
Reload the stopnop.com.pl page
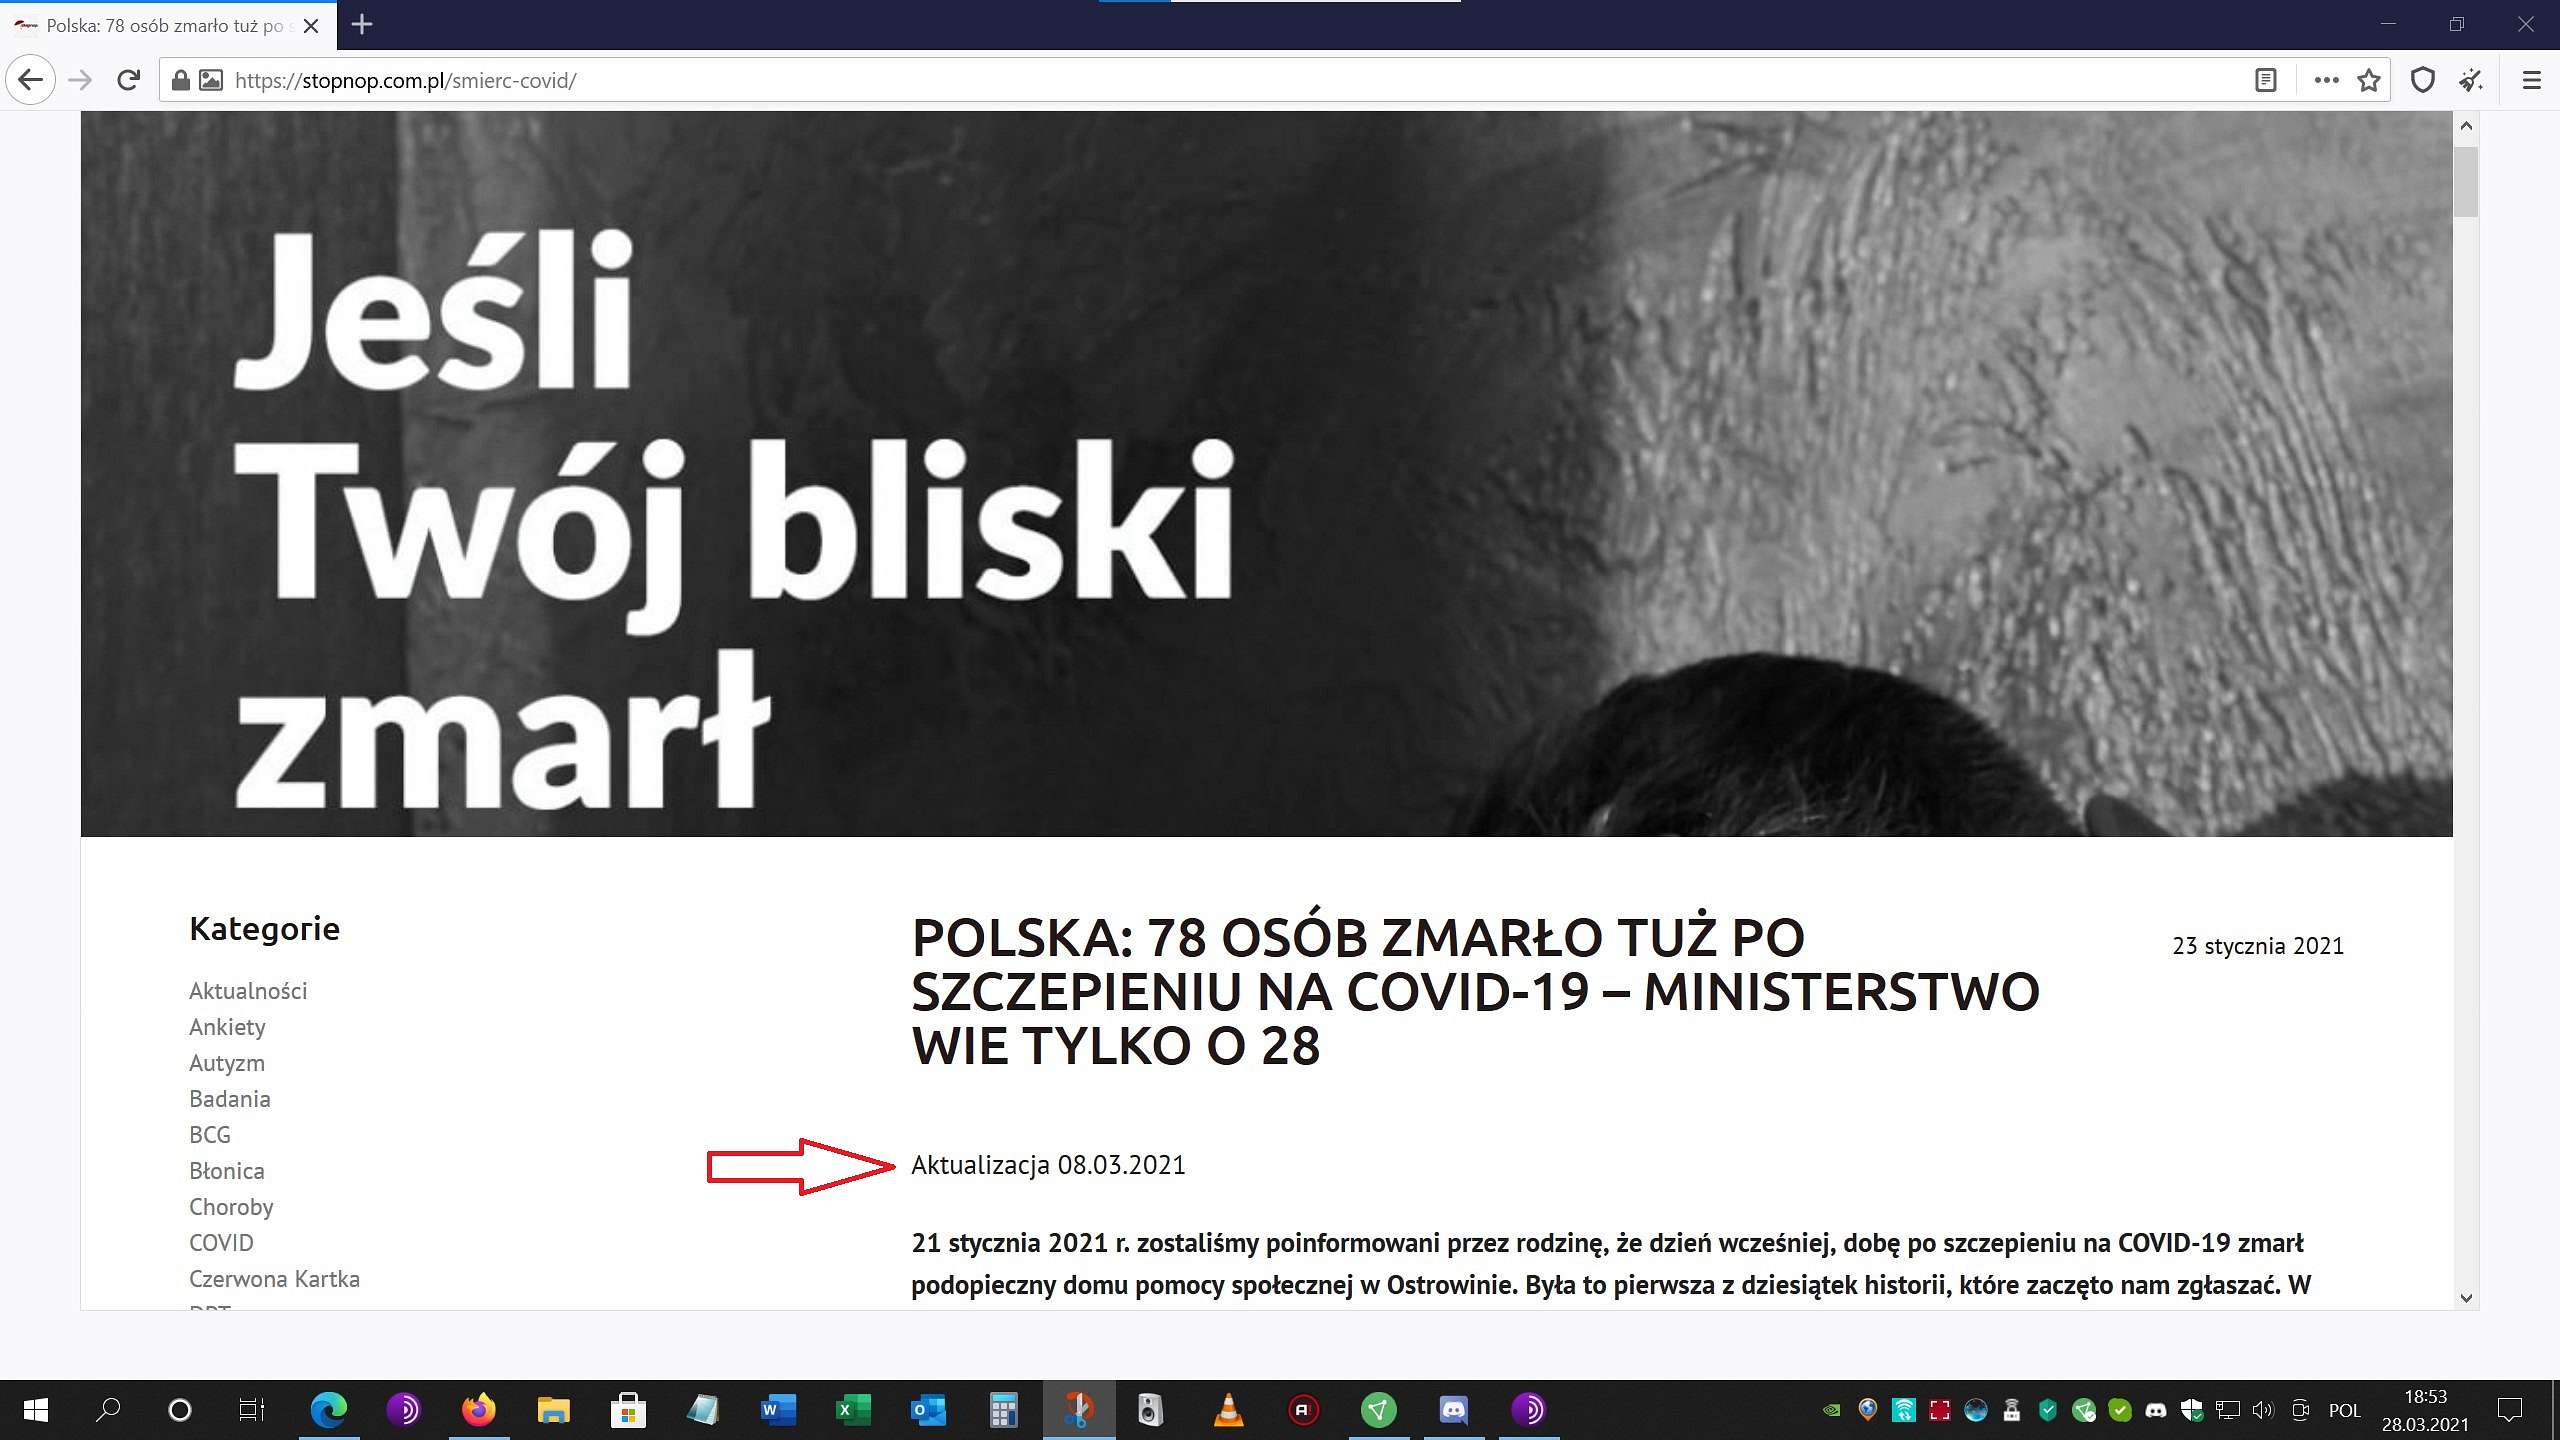(x=128, y=80)
